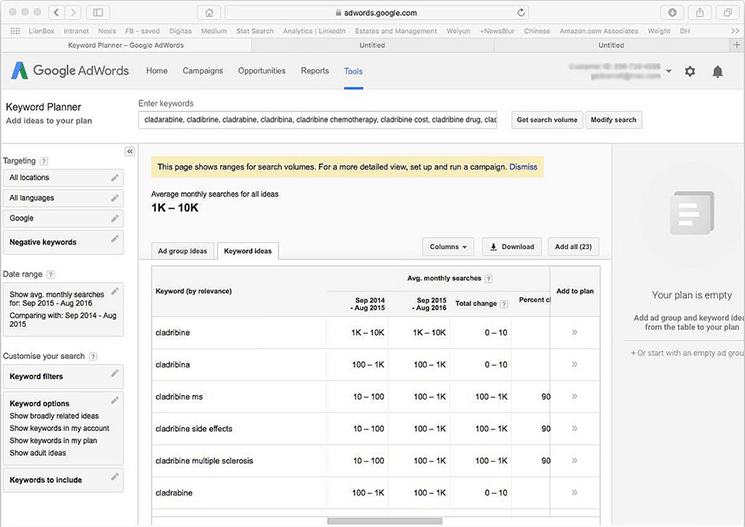Click Total change help icon
The width and height of the screenshot is (745, 527).
[x=504, y=304]
